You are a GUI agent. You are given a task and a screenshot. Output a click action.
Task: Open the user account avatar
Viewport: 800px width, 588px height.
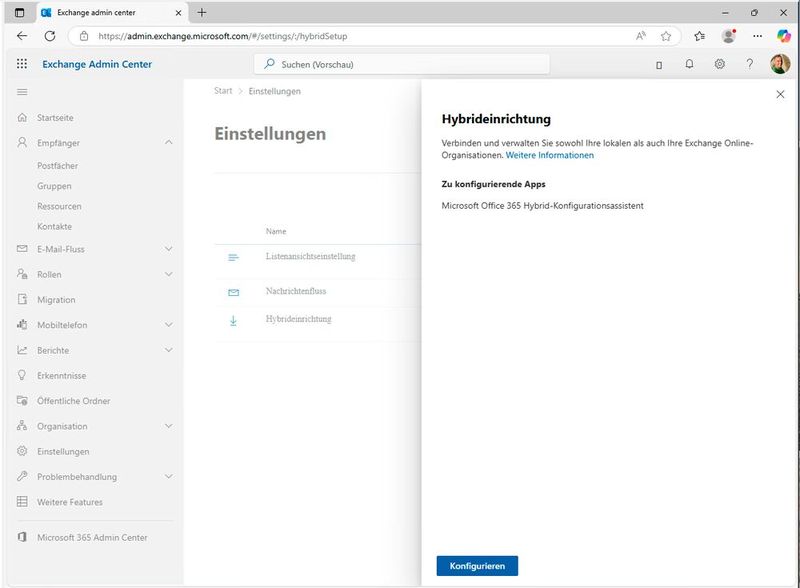pos(780,64)
